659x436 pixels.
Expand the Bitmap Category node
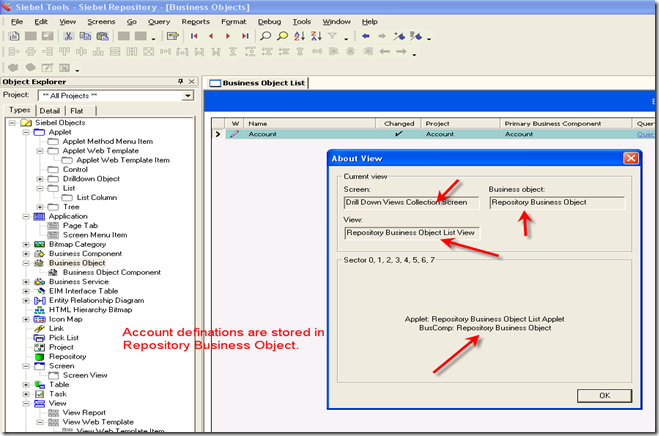[x=26, y=244]
